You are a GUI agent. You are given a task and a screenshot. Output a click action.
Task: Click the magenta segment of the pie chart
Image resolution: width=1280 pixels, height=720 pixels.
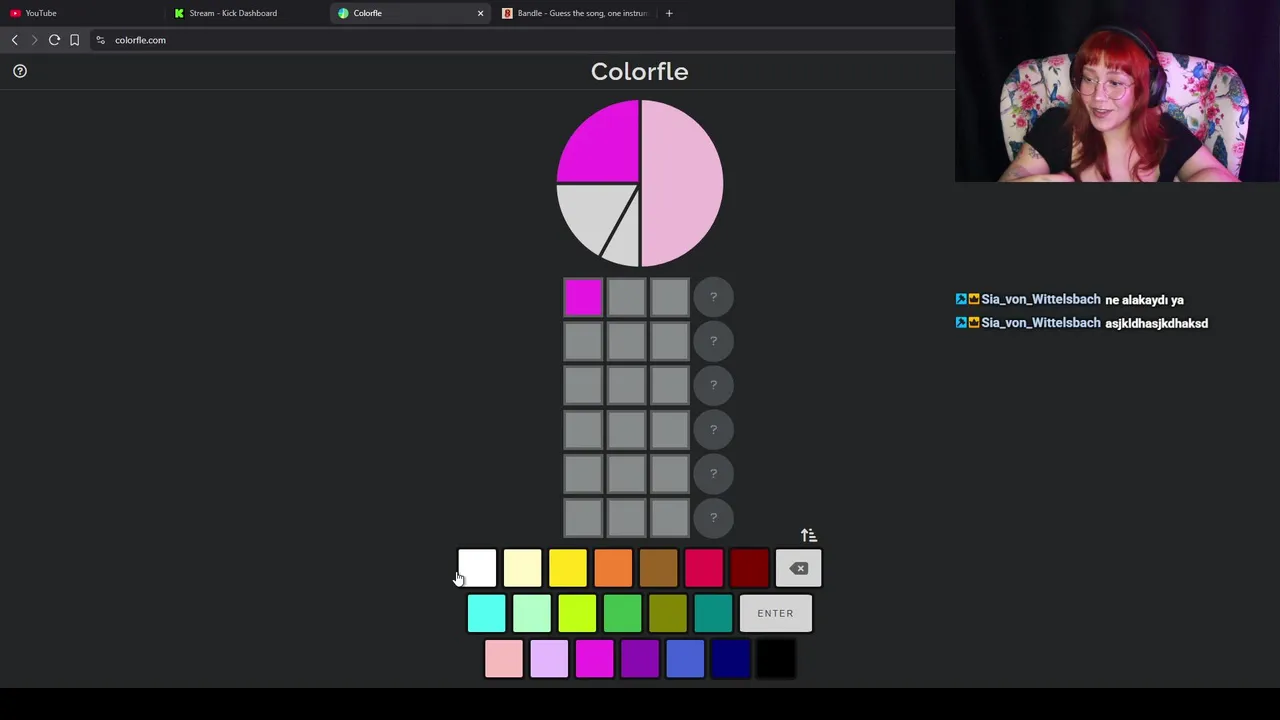click(x=603, y=147)
